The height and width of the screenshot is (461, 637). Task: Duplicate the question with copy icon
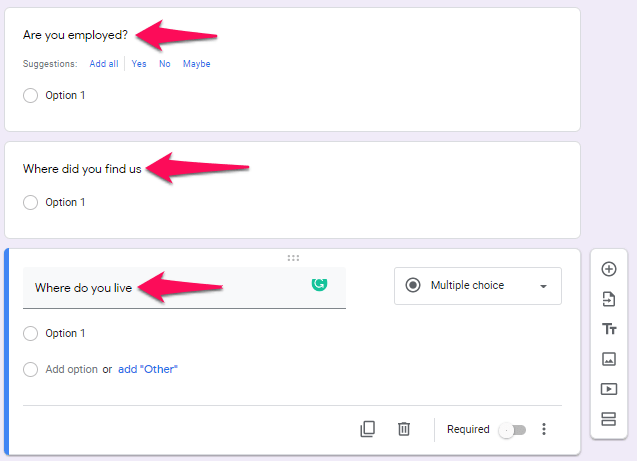368,429
